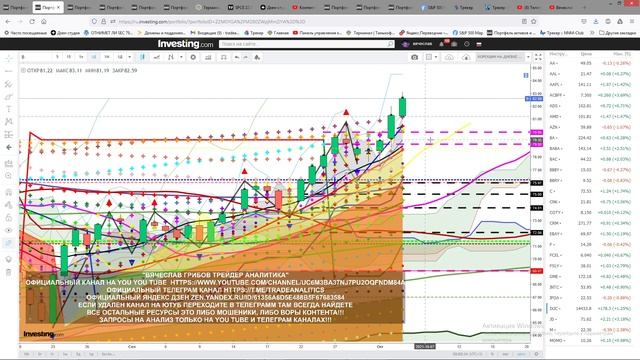Open the prediction and measurement tools
Screen dimensions: 640x360
point(9,134)
